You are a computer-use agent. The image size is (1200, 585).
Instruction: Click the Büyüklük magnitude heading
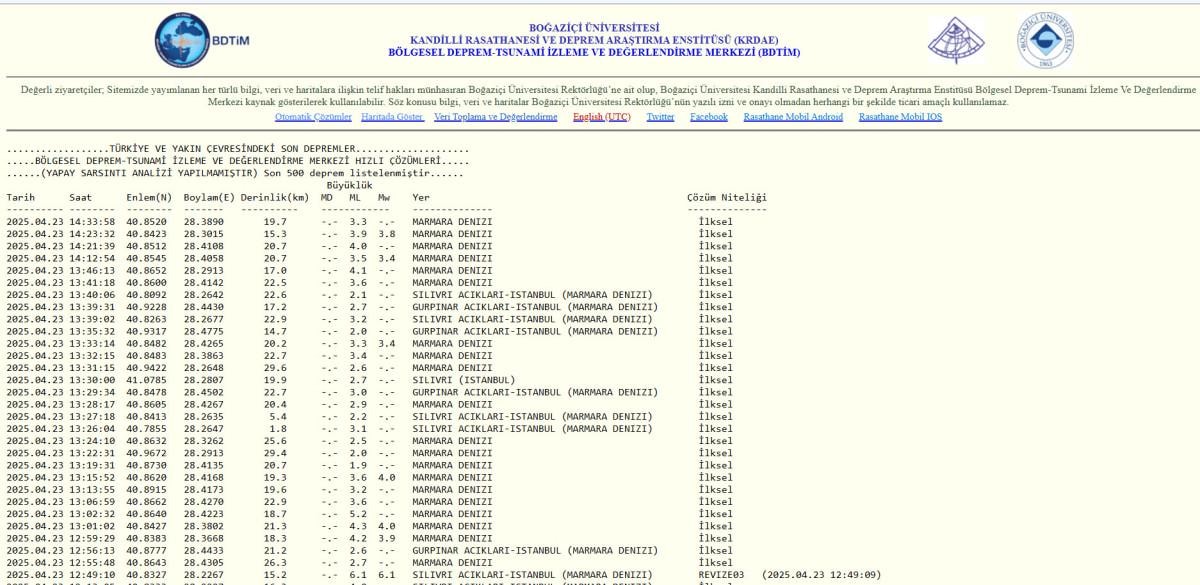pos(349,185)
